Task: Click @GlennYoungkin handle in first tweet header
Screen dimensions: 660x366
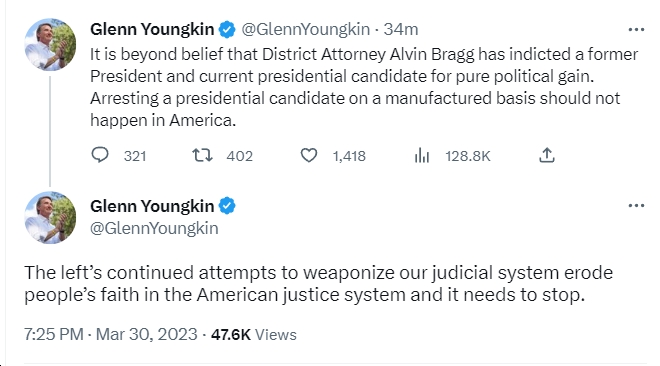Action: [x=305, y=29]
